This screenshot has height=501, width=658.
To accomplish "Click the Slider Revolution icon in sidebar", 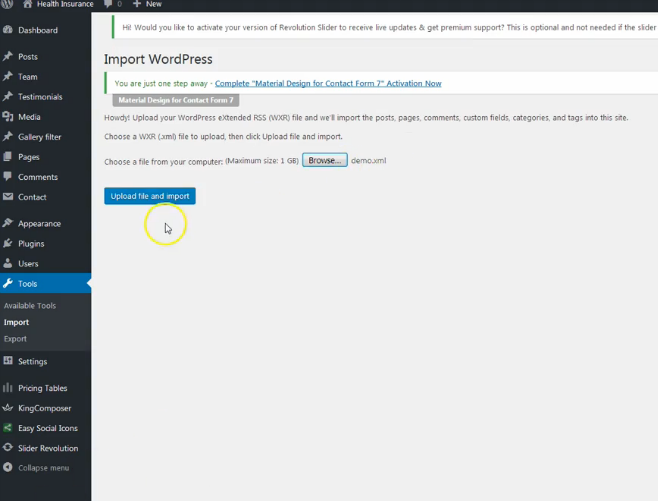I will [x=8, y=448].
